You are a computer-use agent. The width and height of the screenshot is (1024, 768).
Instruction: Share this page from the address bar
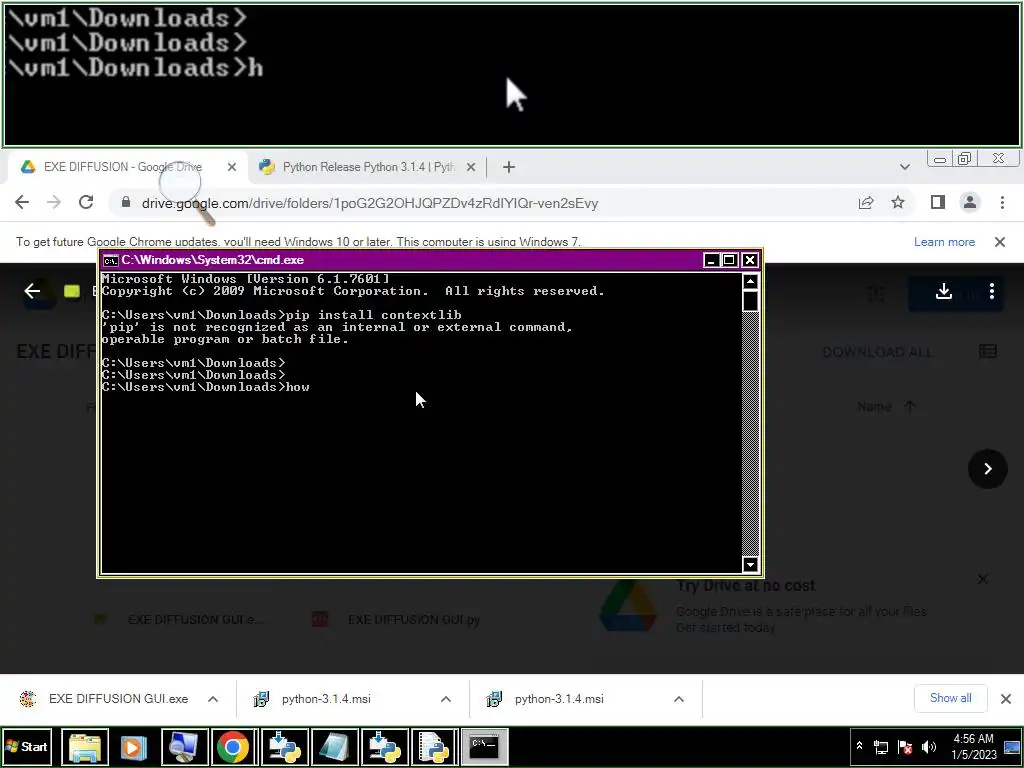866,202
